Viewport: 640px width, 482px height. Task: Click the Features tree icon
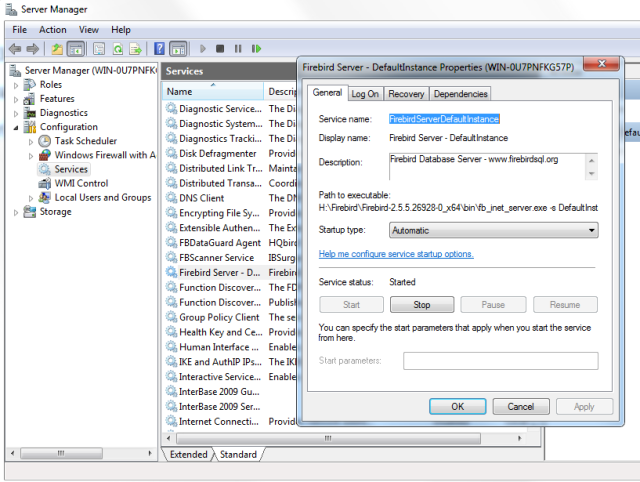coord(29,99)
